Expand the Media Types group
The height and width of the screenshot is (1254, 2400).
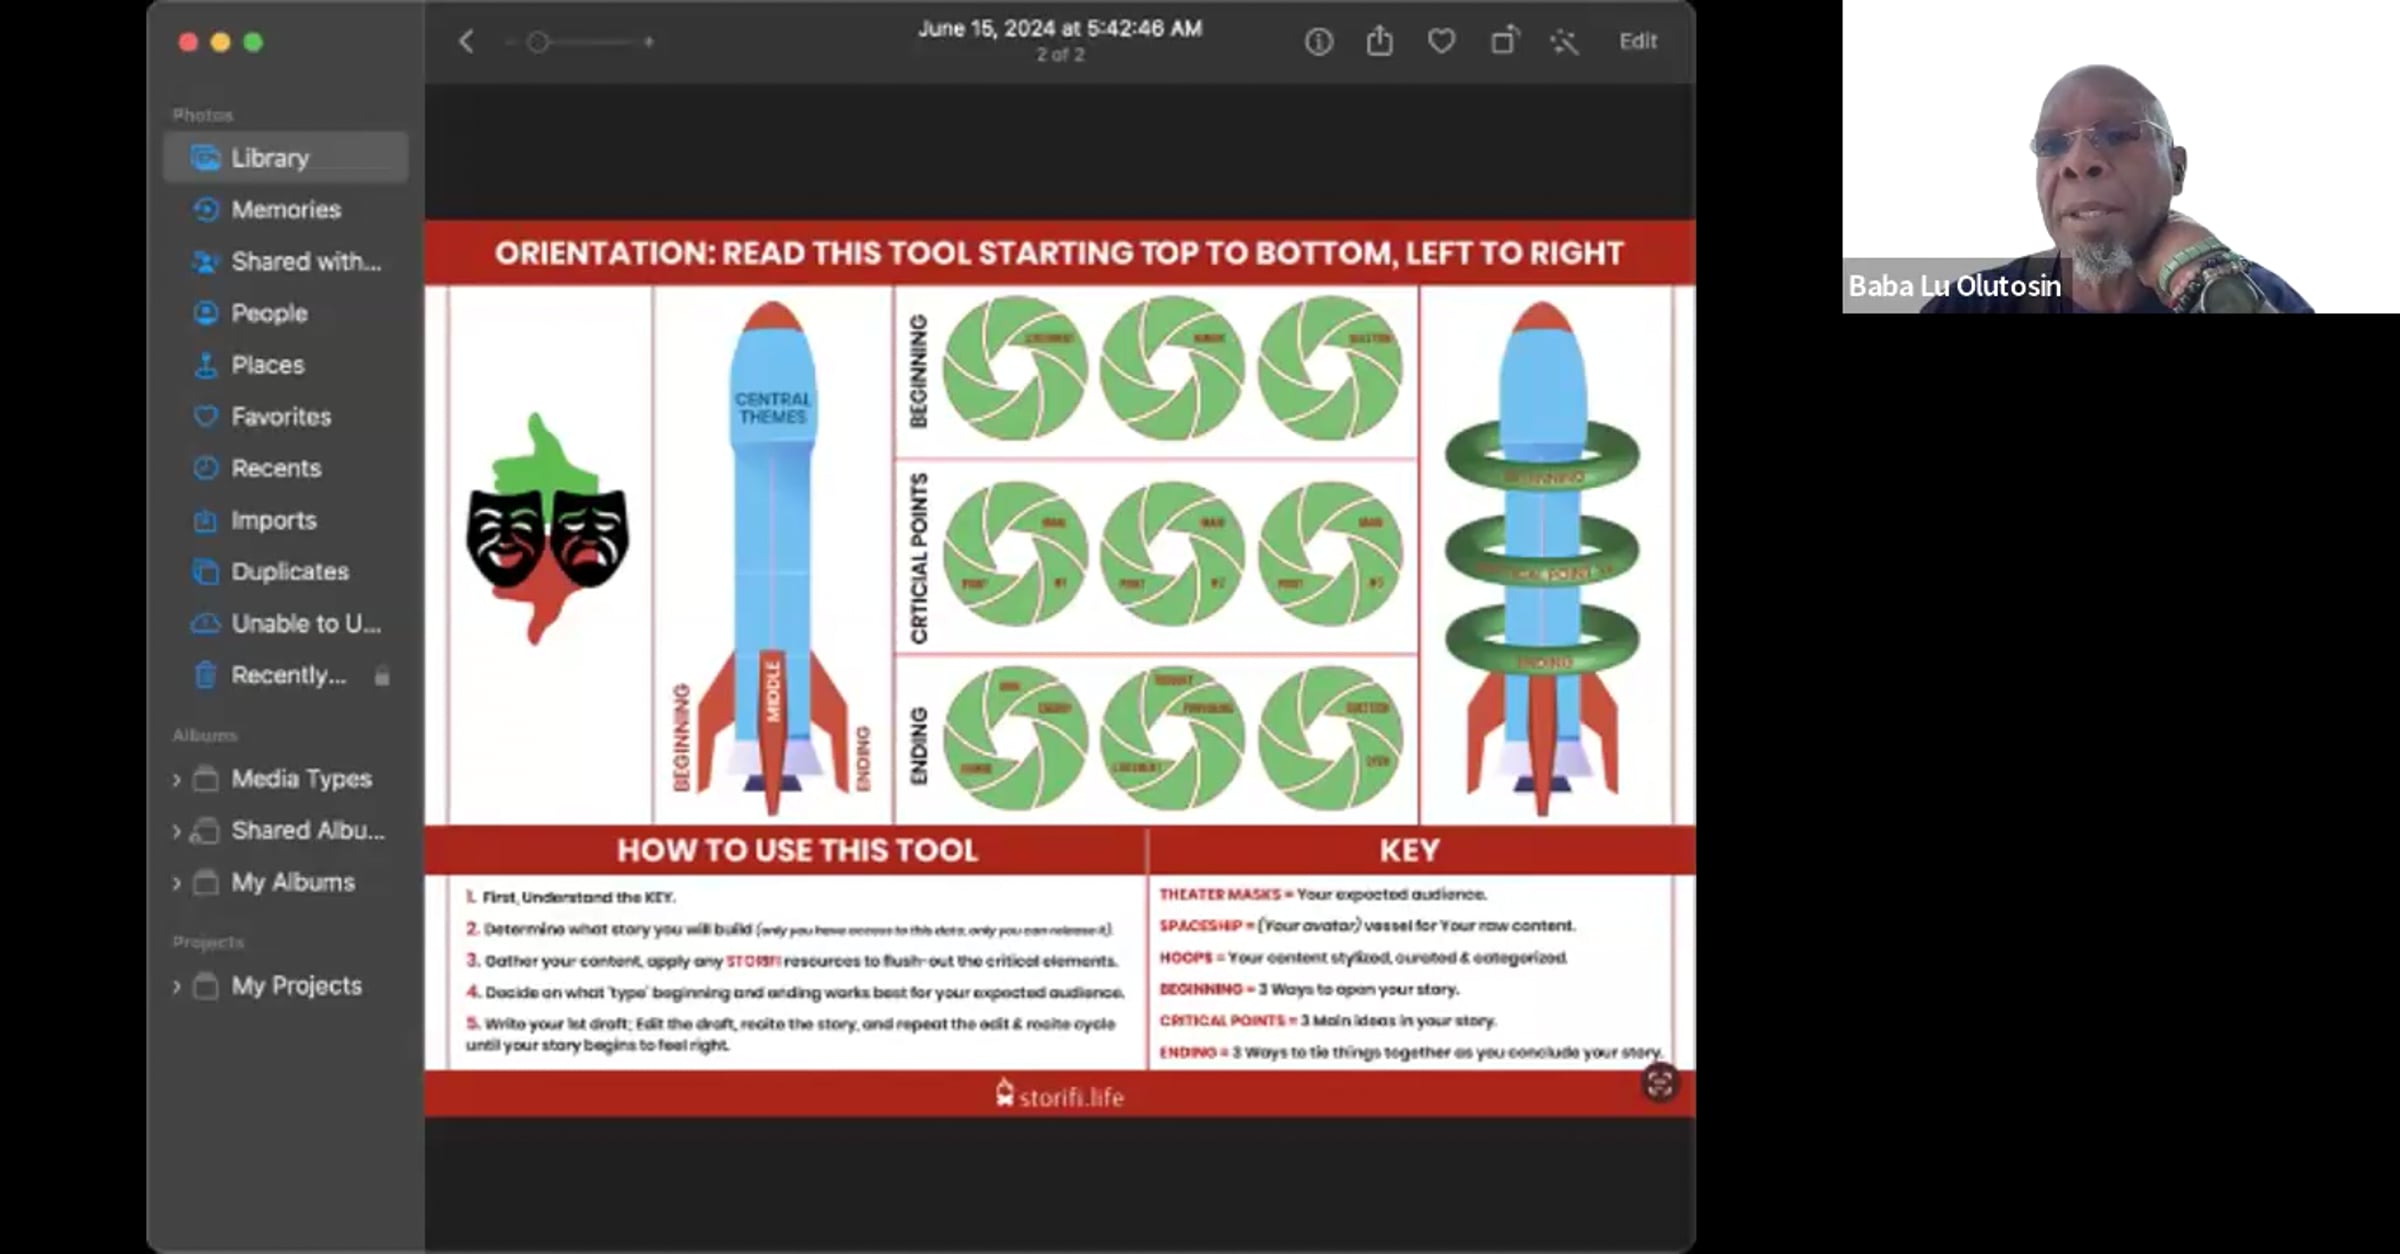point(177,780)
